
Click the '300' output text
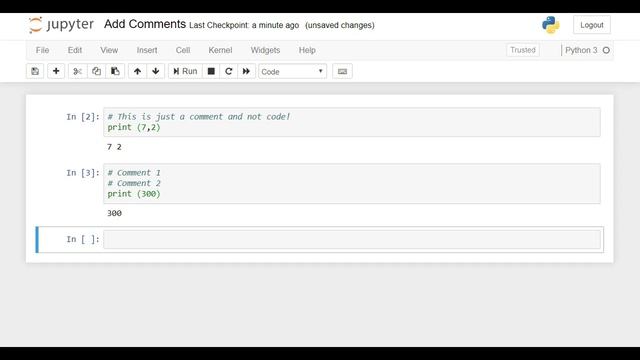(x=114, y=213)
